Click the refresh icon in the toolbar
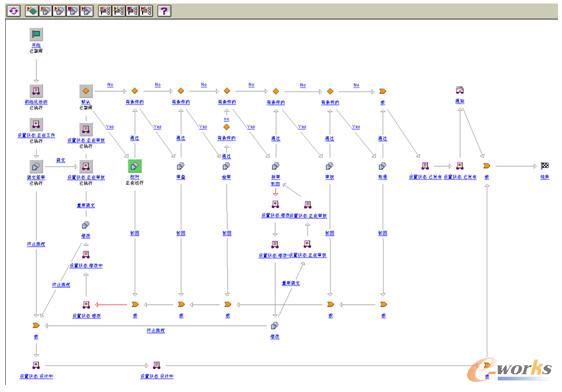The height and width of the screenshot is (392, 562). pos(13,11)
